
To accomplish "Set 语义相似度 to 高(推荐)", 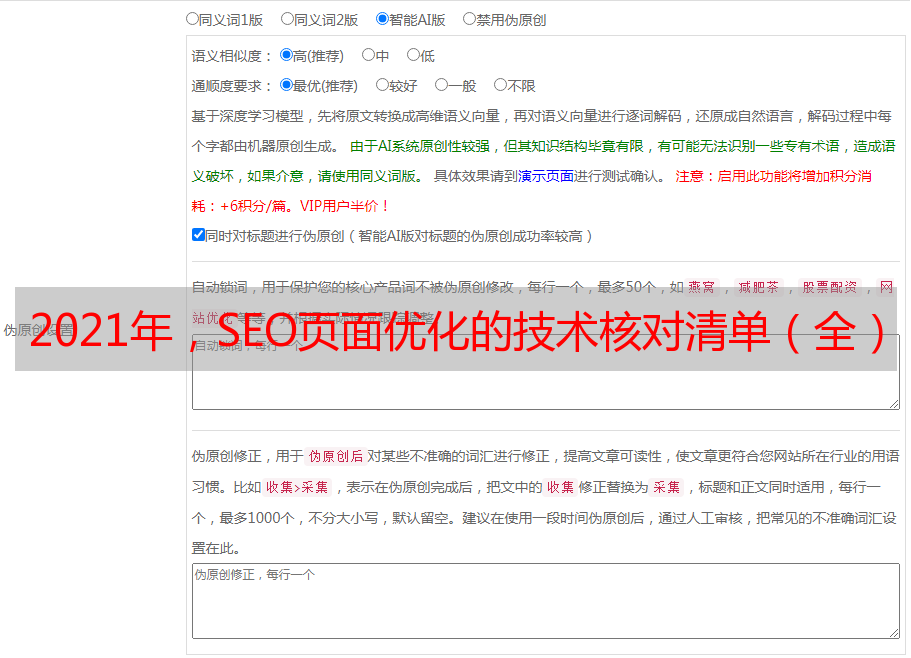I will pyautogui.click(x=287, y=55).
